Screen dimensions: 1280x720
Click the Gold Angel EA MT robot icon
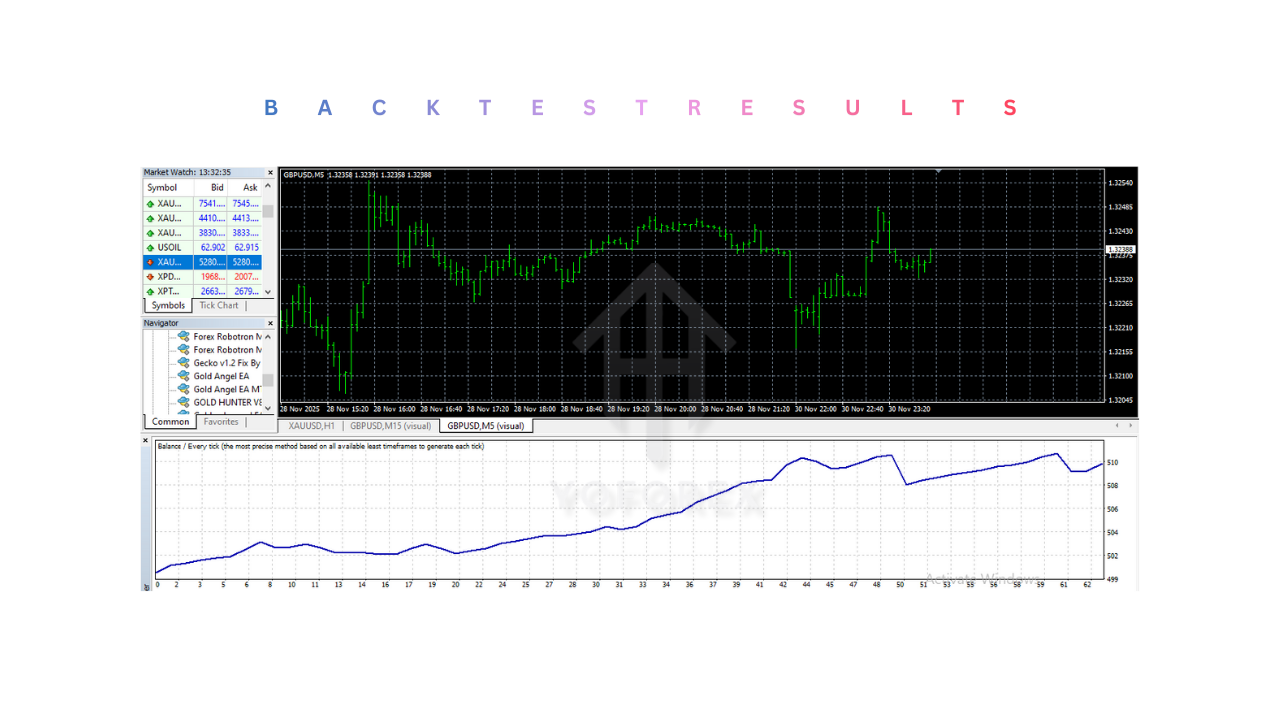184,389
